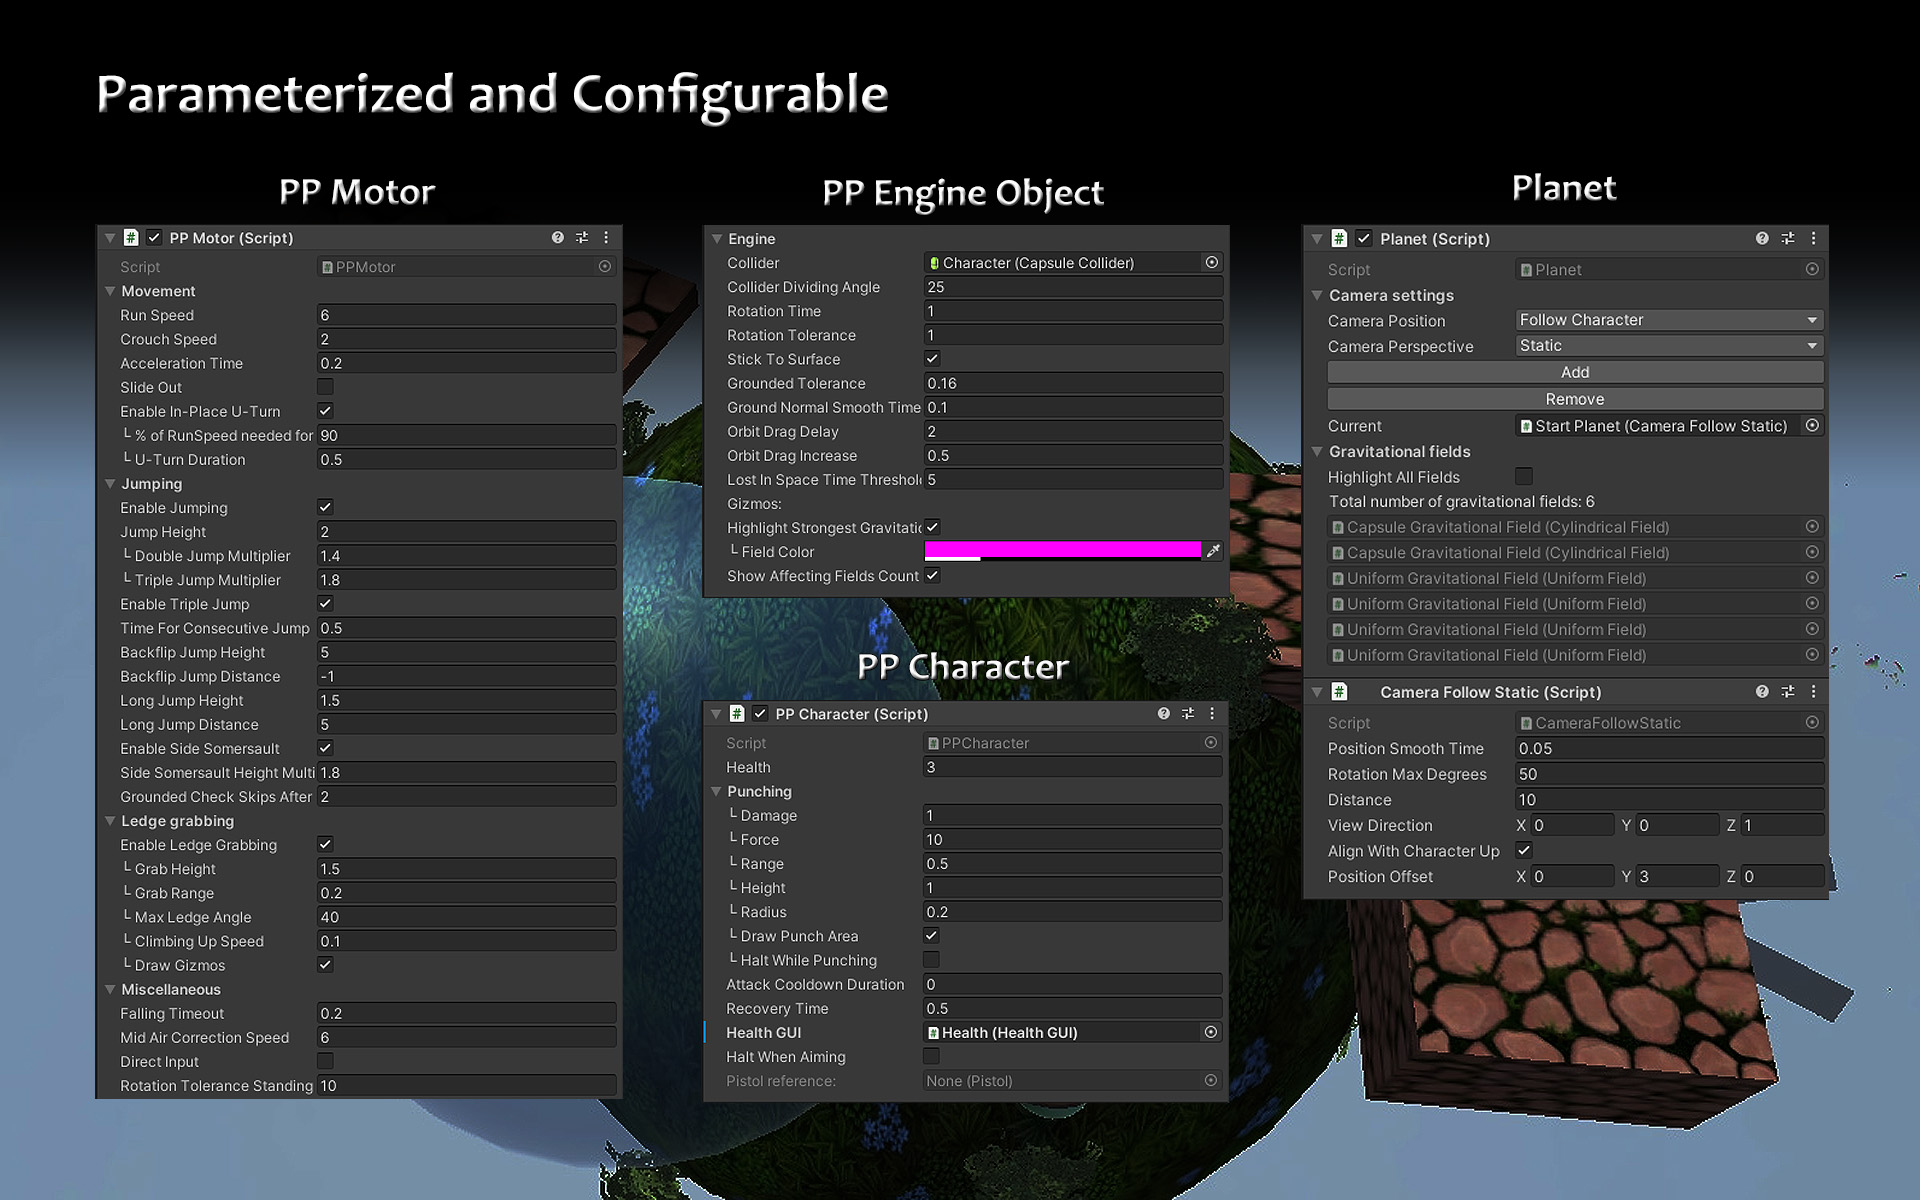Click eyedropper next to Field Color
This screenshot has height=1200, width=1920.
[1213, 551]
